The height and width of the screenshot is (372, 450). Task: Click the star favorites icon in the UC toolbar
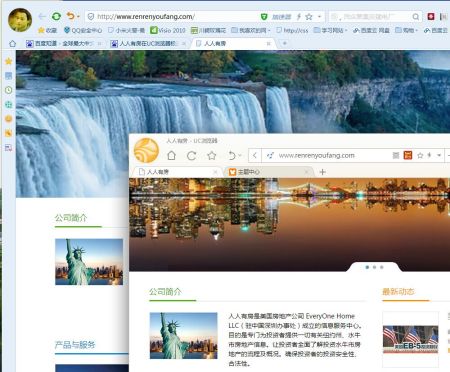[x=212, y=155]
